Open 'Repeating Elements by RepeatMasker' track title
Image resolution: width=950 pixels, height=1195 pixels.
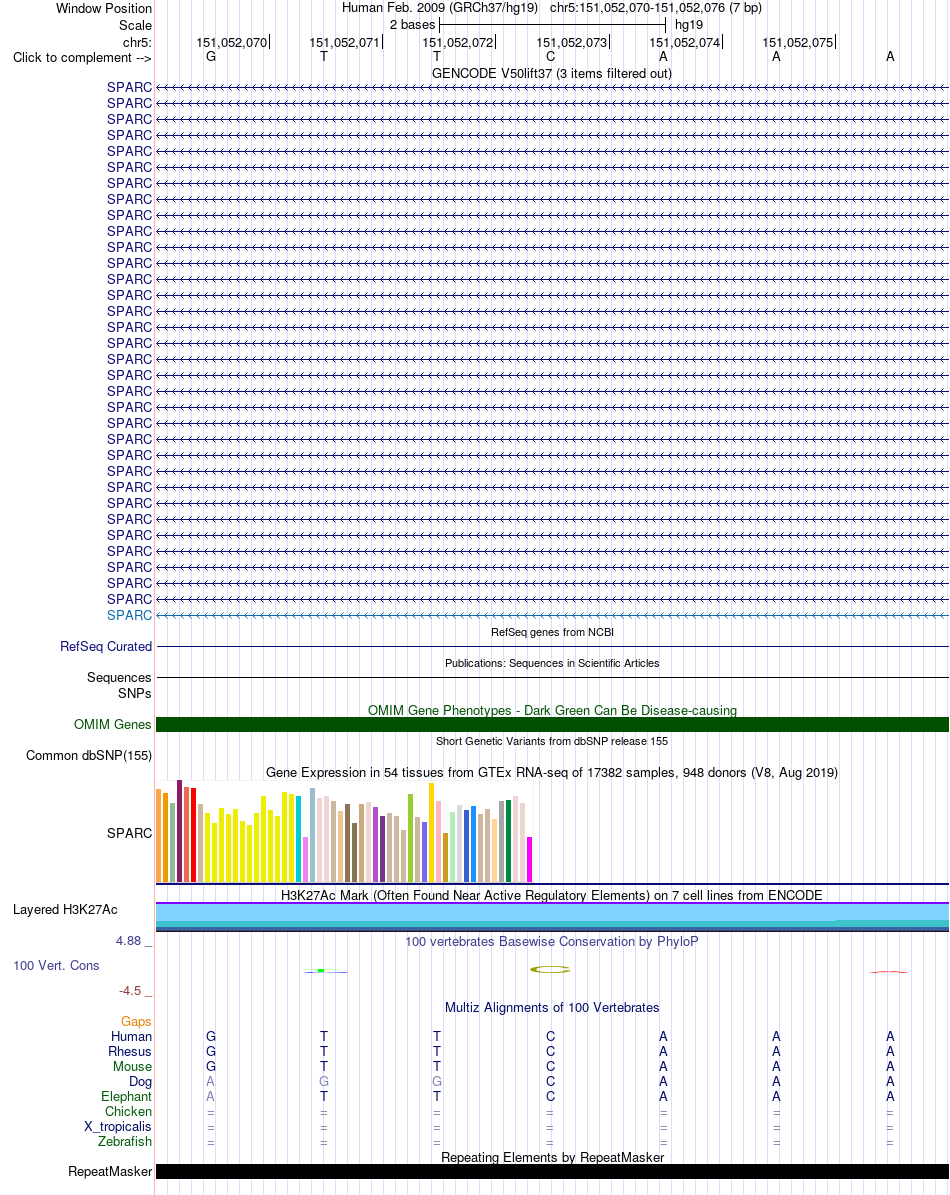[552, 1158]
